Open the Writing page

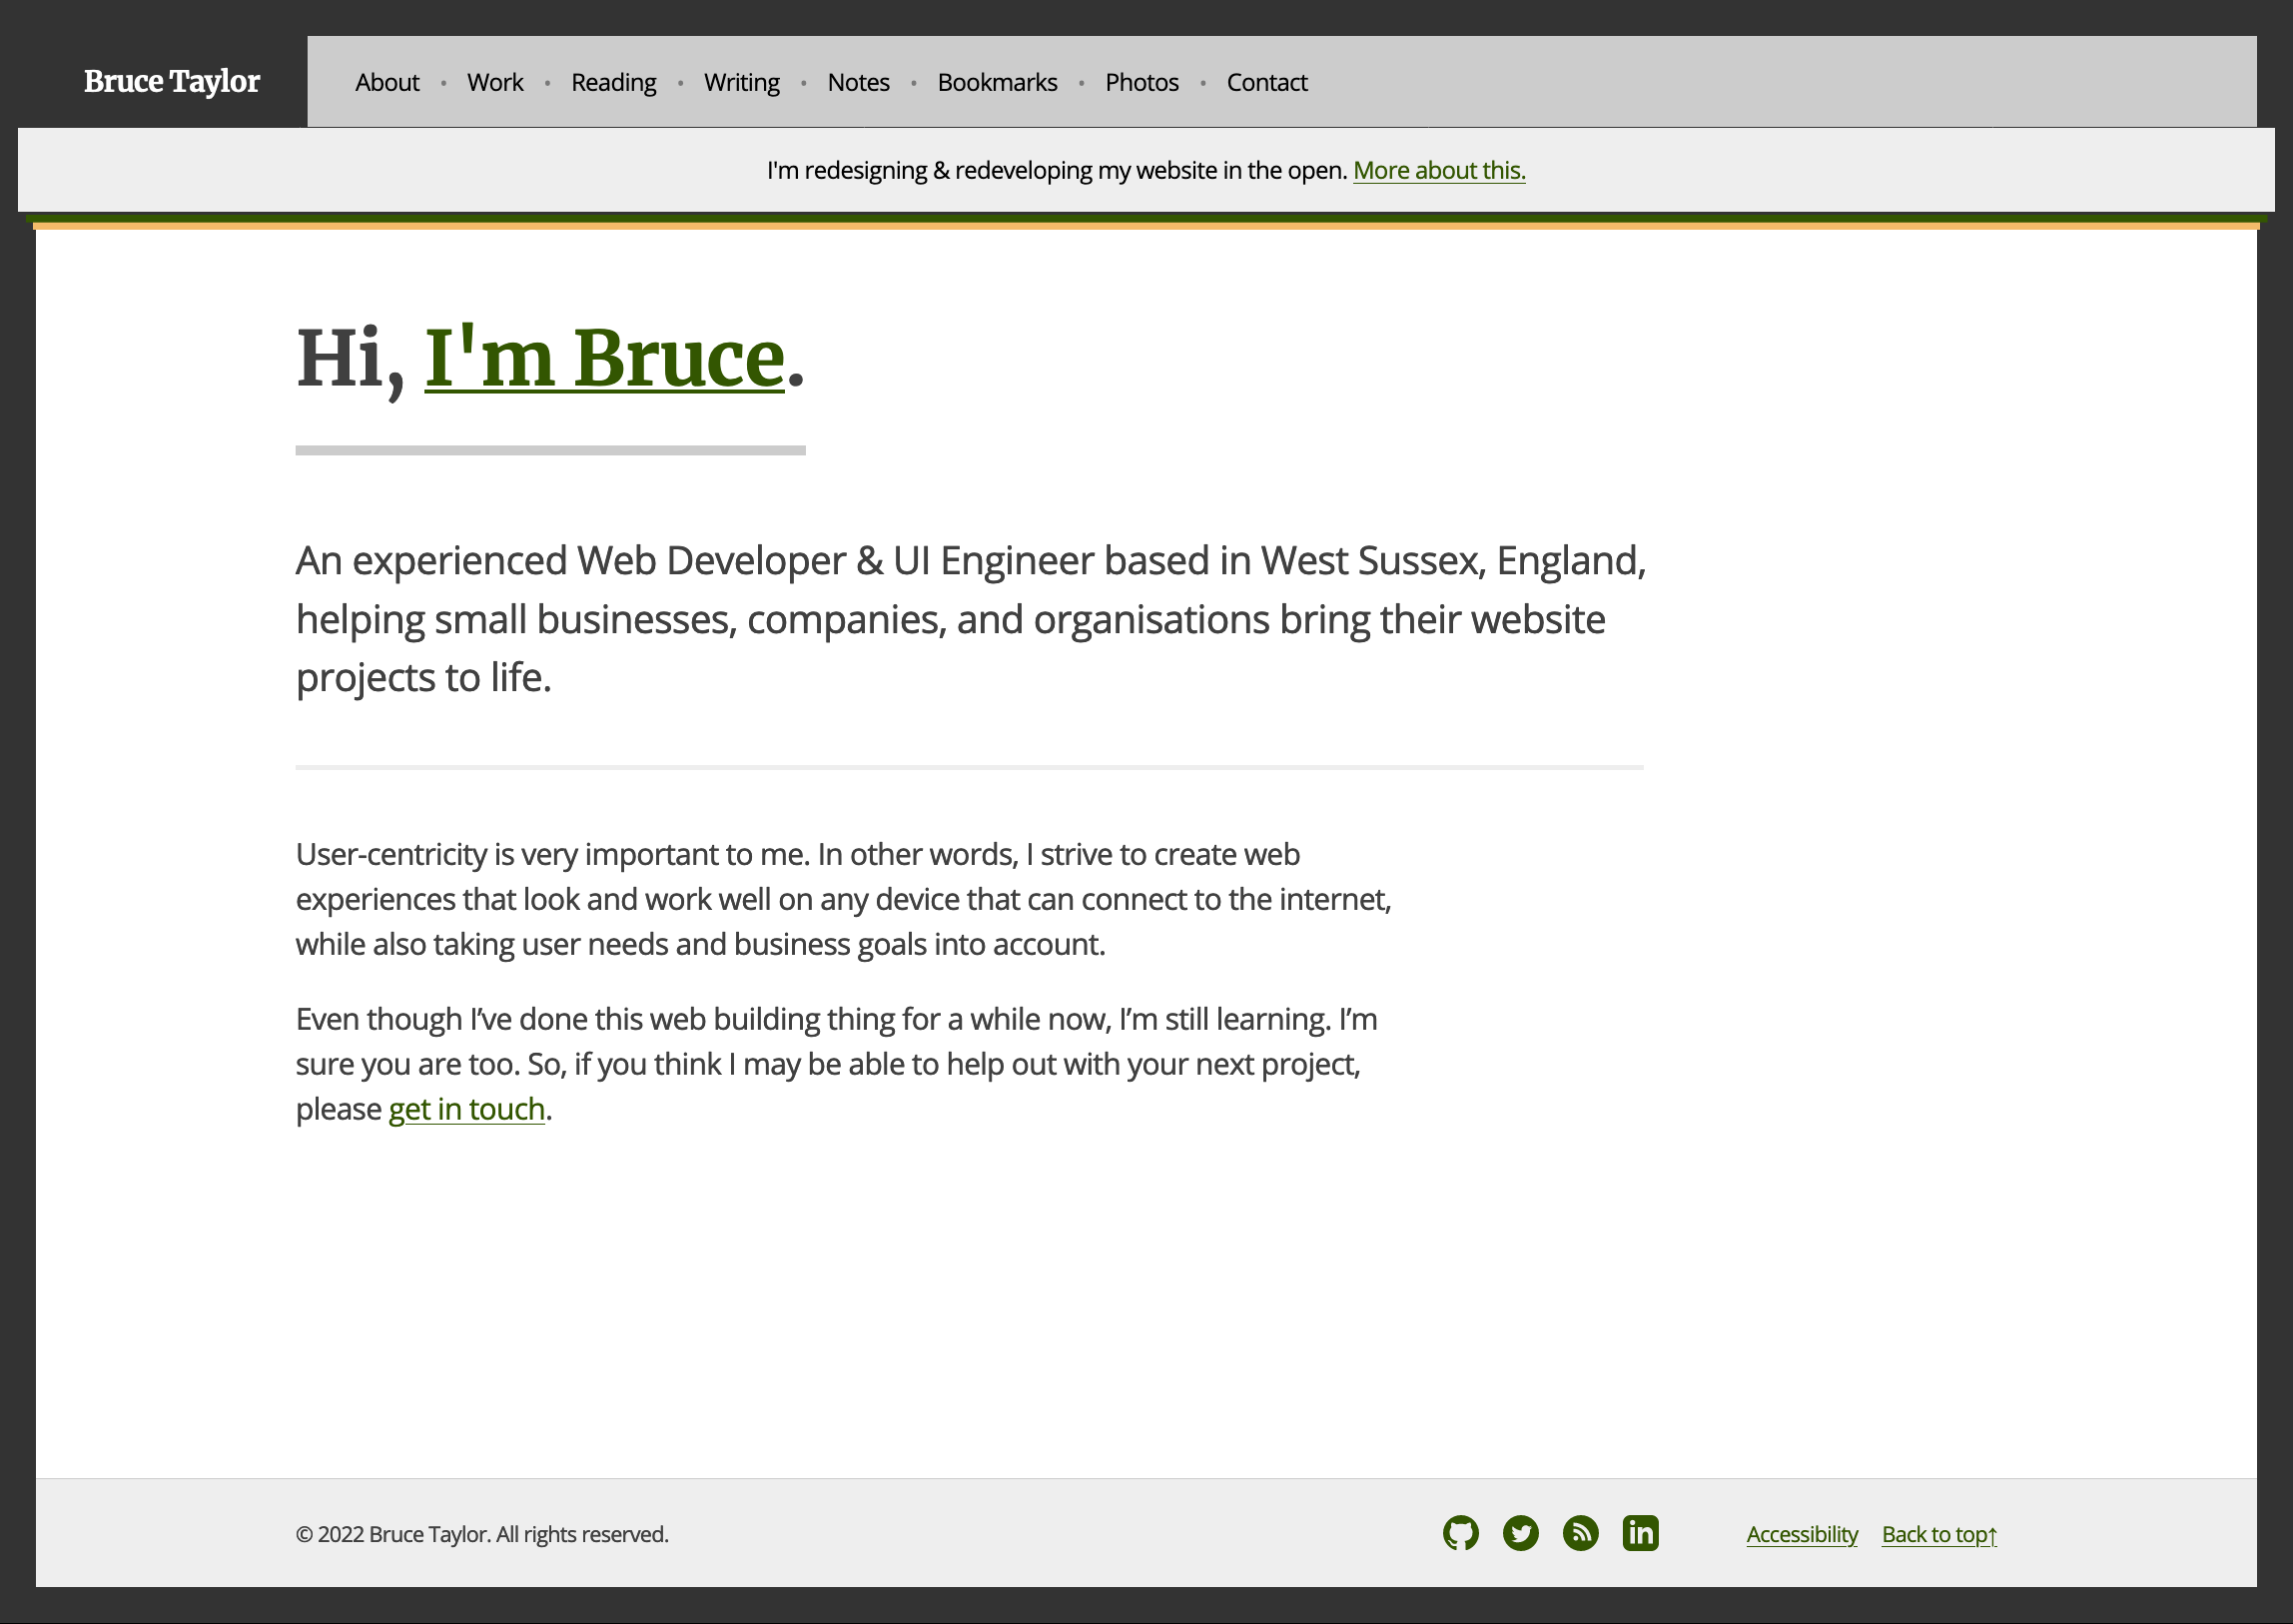[x=741, y=82]
